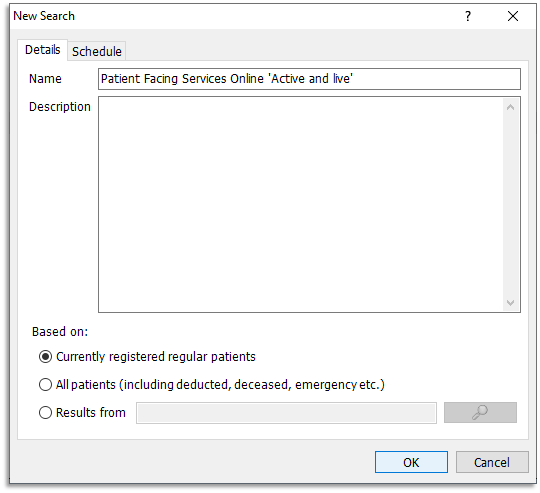Click the New Search title bar
The image size is (540, 493).
pyautogui.click(x=234, y=16)
